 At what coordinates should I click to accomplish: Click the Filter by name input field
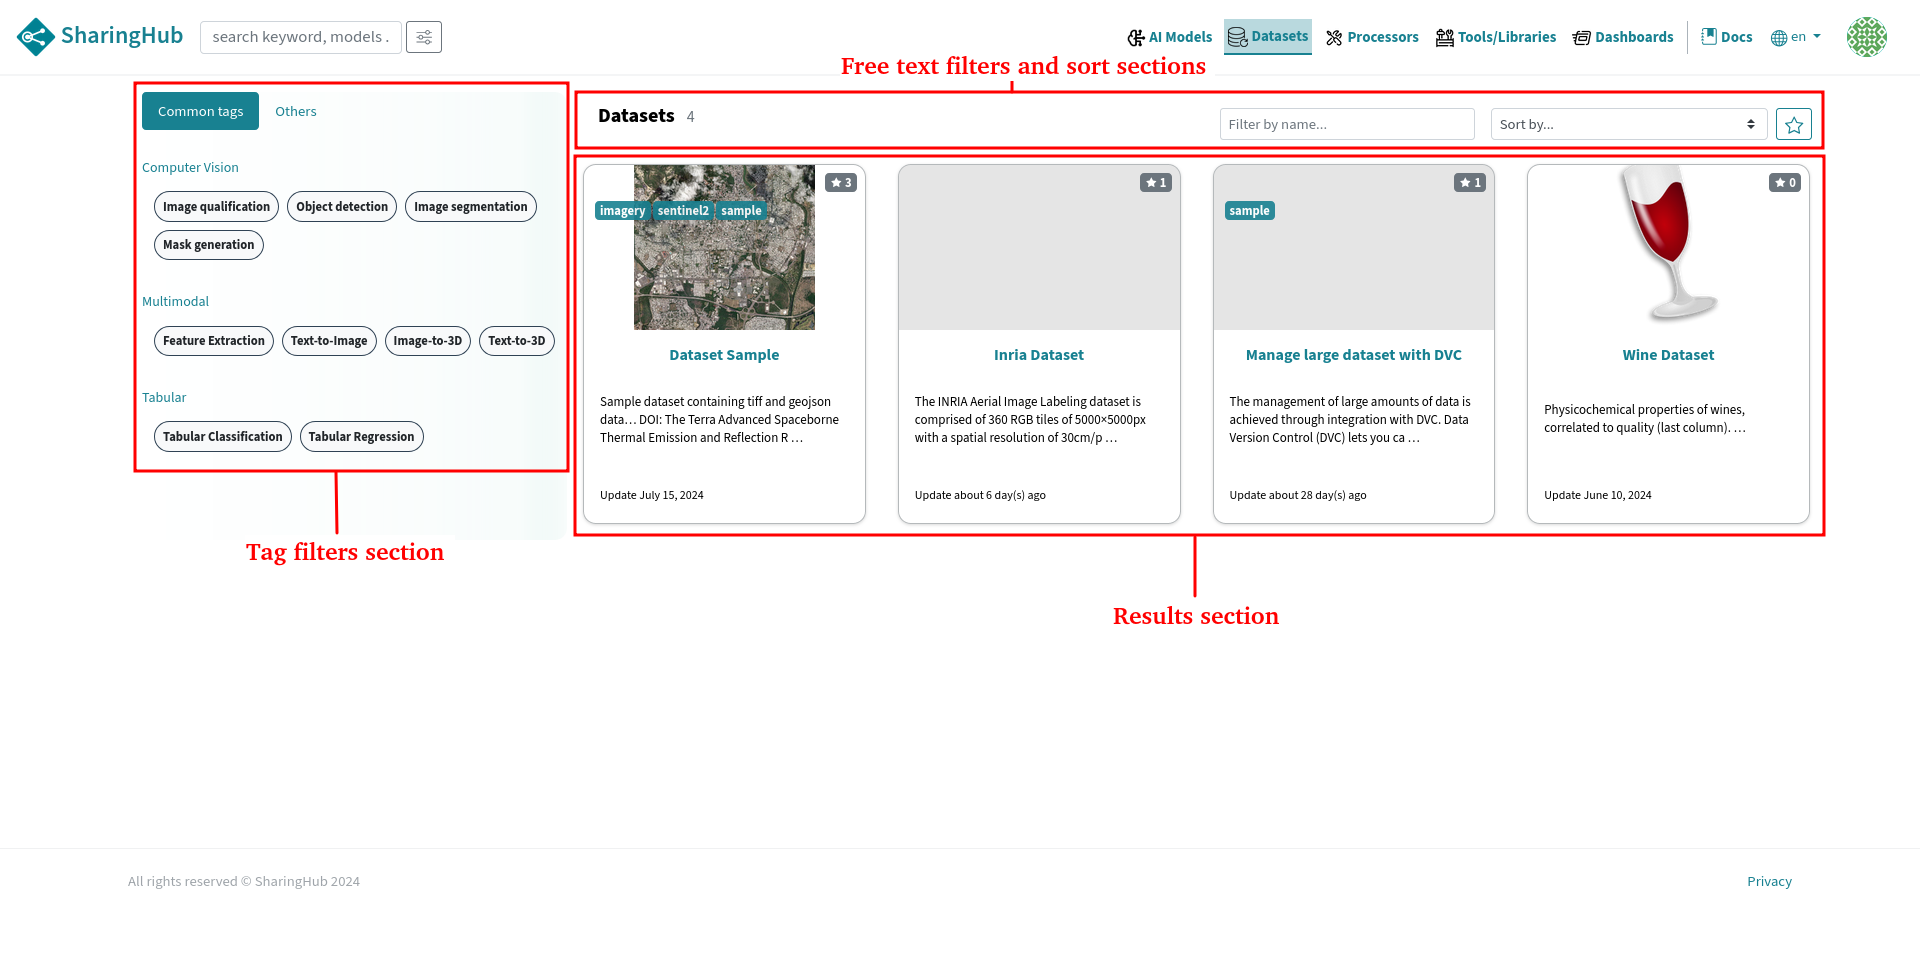pos(1346,125)
